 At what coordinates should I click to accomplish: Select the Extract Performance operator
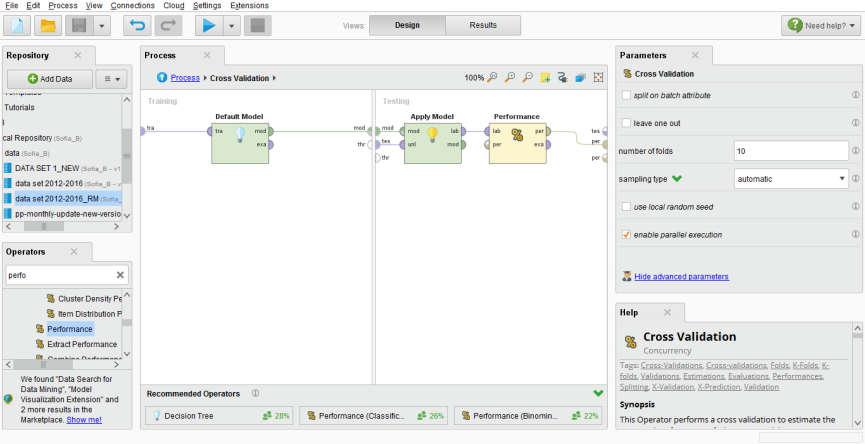(x=82, y=344)
